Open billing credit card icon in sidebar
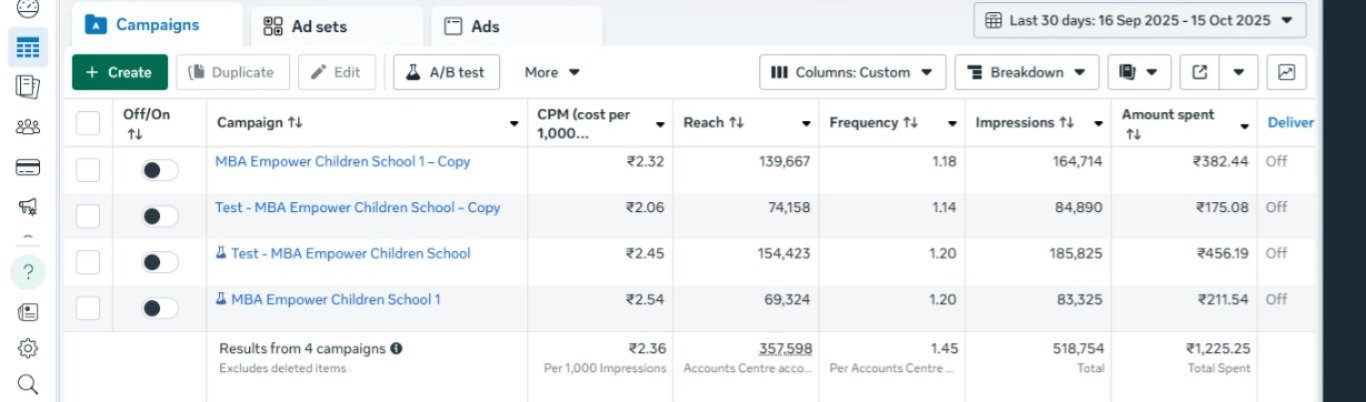This screenshot has width=1366, height=402. 28,167
